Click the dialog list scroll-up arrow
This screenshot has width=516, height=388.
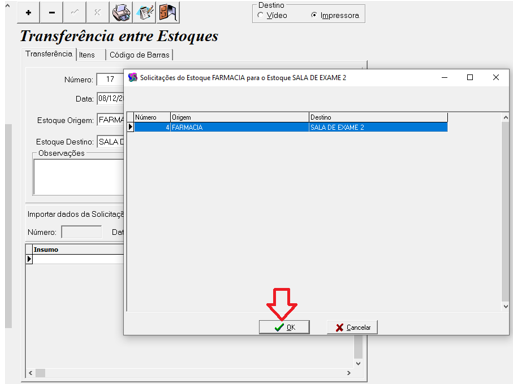506,117
